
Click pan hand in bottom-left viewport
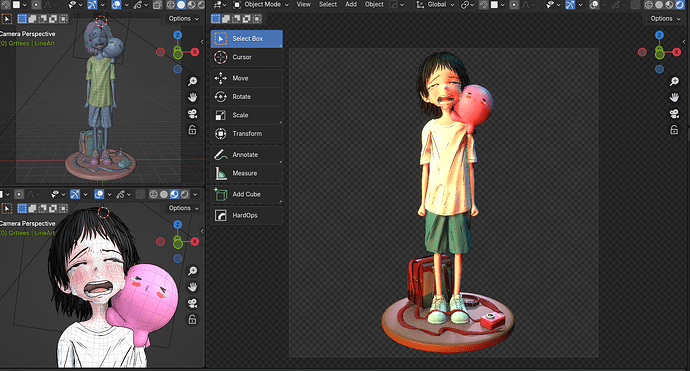point(192,287)
